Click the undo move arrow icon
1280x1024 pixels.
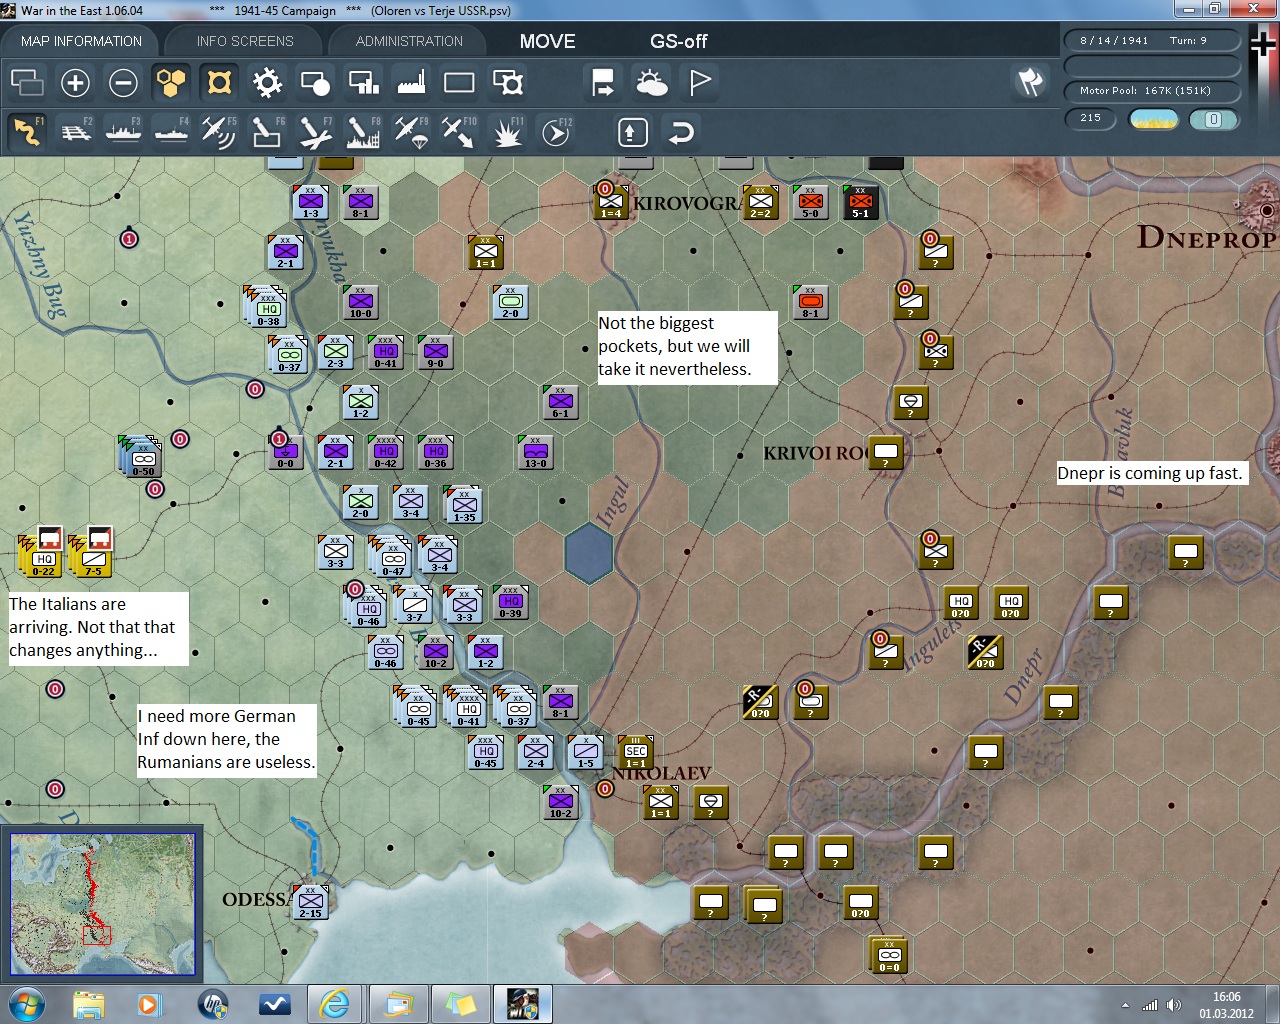tap(681, 132)
